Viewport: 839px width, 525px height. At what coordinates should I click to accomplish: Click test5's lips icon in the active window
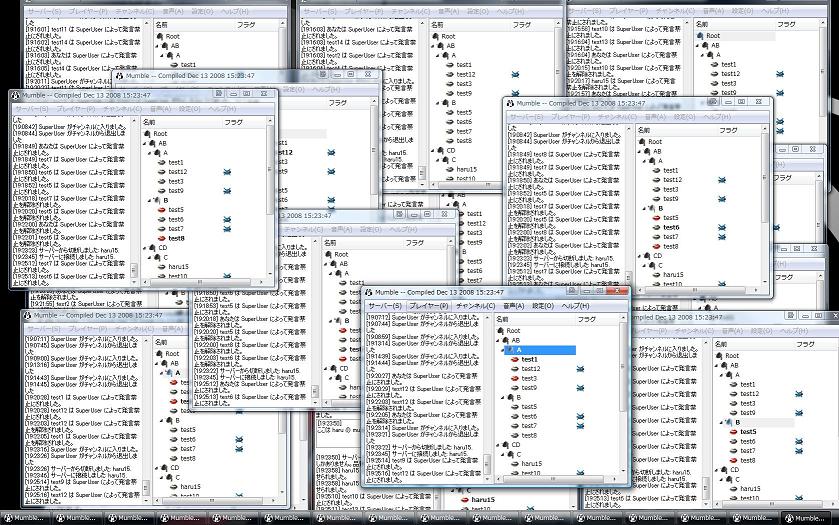click(x=515, y=407)
